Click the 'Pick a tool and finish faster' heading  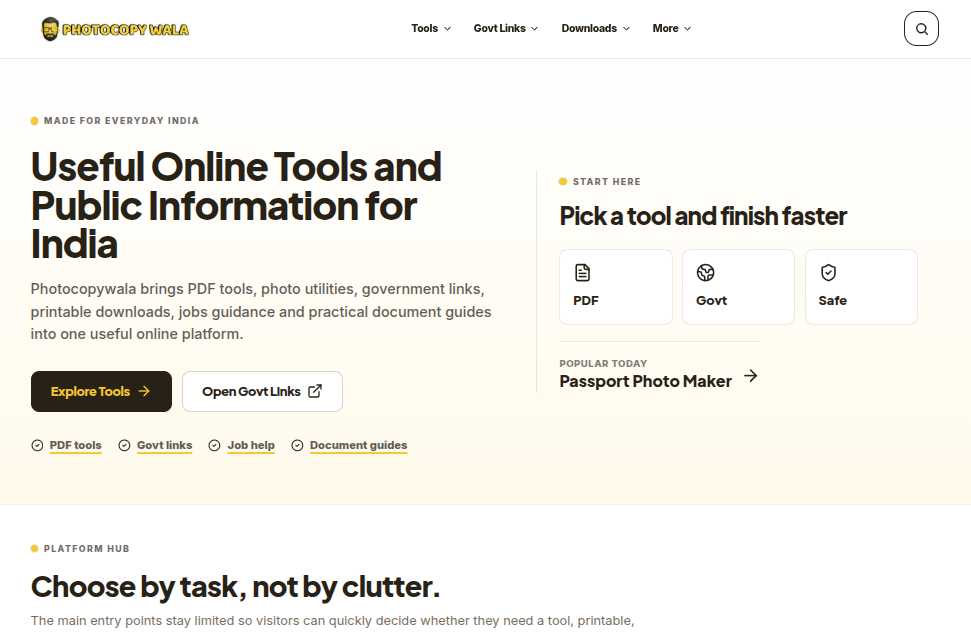pyautogui.click(x=703, y=216)
